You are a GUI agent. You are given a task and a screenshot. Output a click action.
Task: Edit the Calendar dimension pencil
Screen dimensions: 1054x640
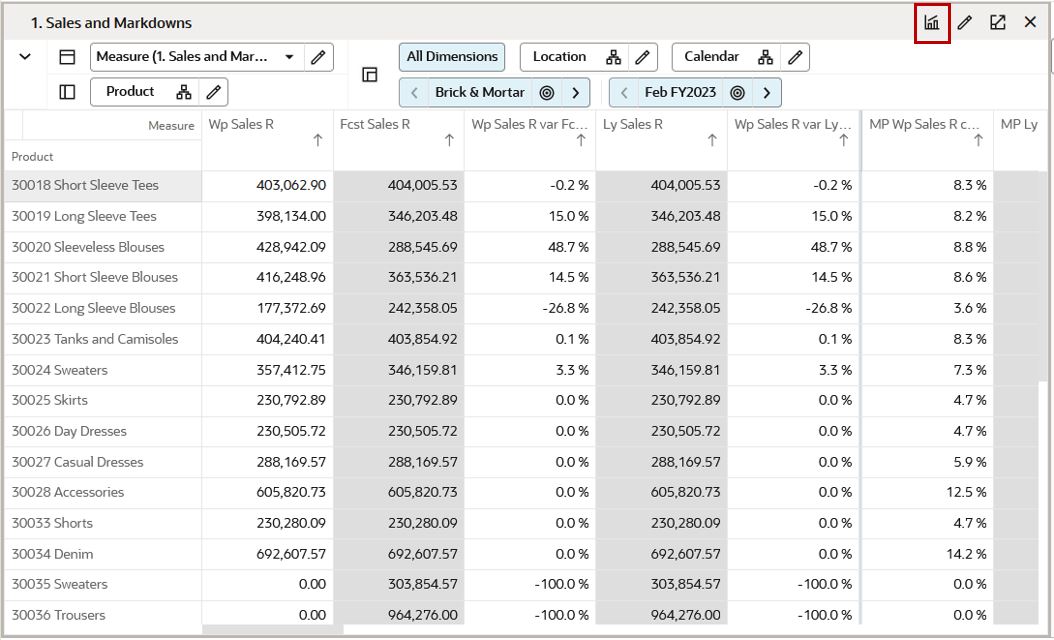[x=795, y=57]
